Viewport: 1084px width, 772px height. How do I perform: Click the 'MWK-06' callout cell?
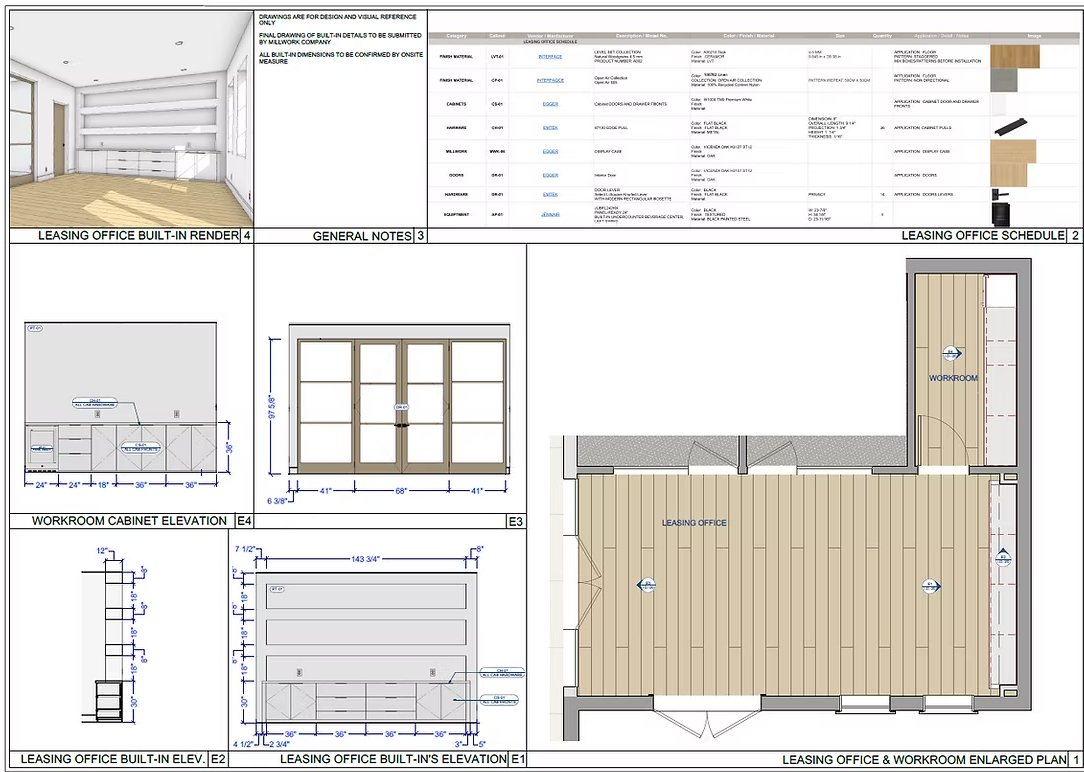coord(496,151)
